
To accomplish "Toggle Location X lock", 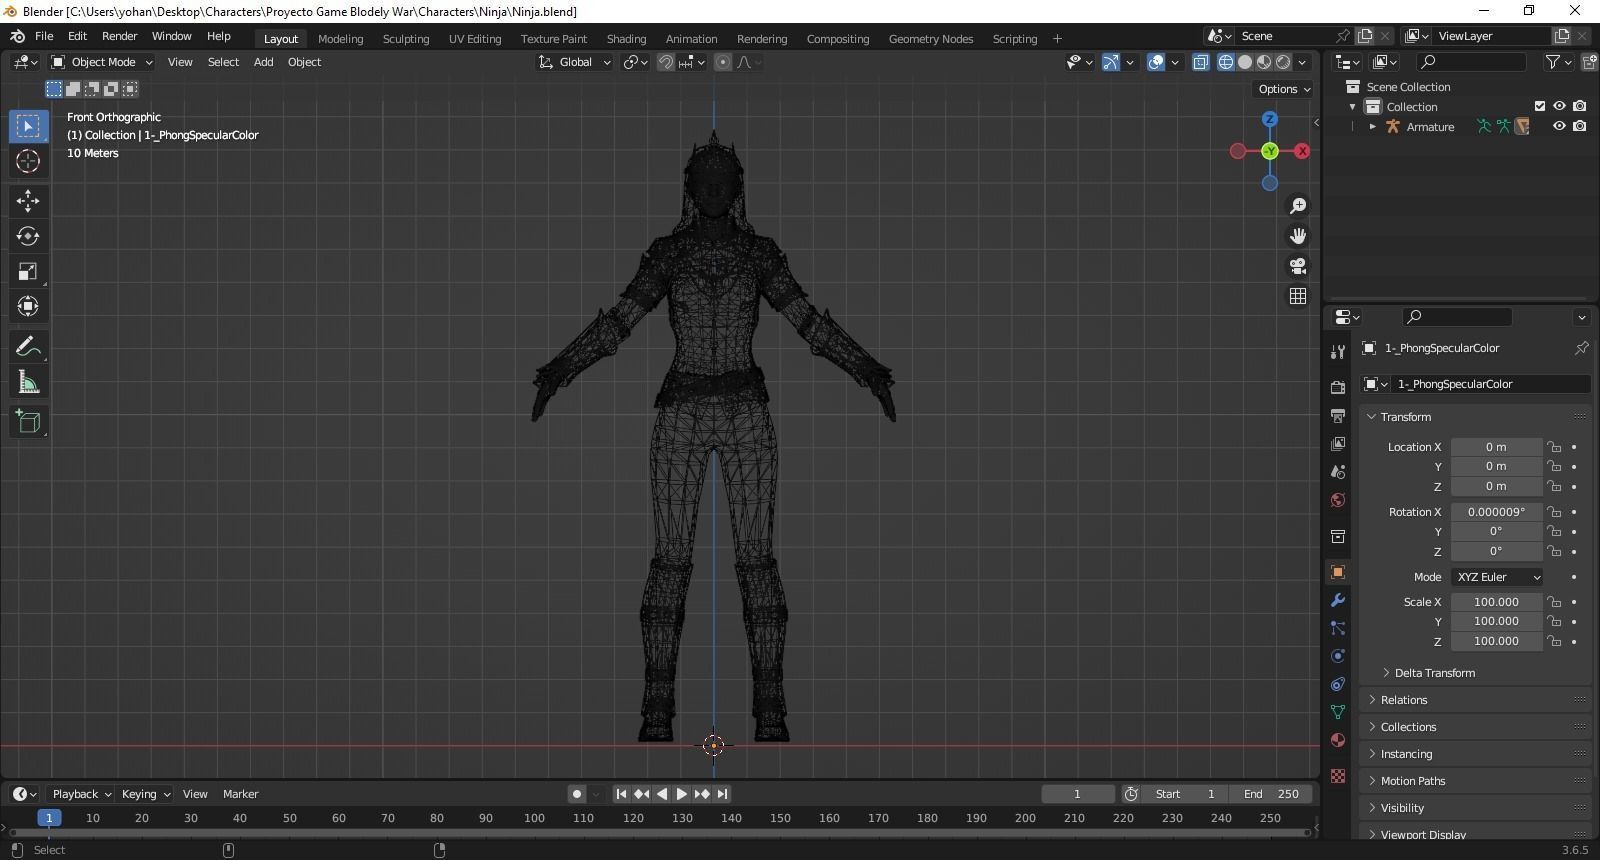I will click(1554, 447).
